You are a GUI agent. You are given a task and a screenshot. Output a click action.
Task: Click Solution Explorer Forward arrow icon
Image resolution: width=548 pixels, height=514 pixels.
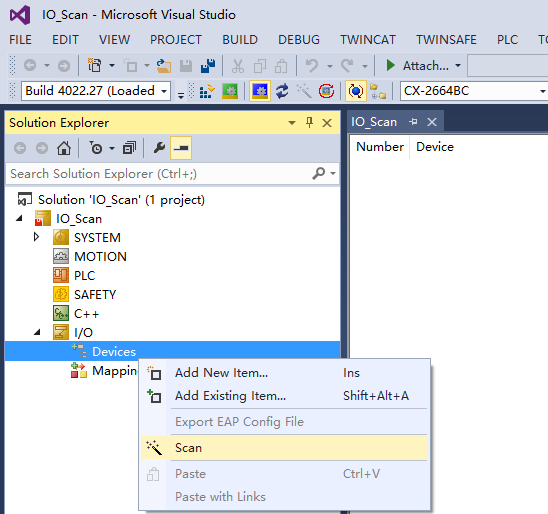42,148
